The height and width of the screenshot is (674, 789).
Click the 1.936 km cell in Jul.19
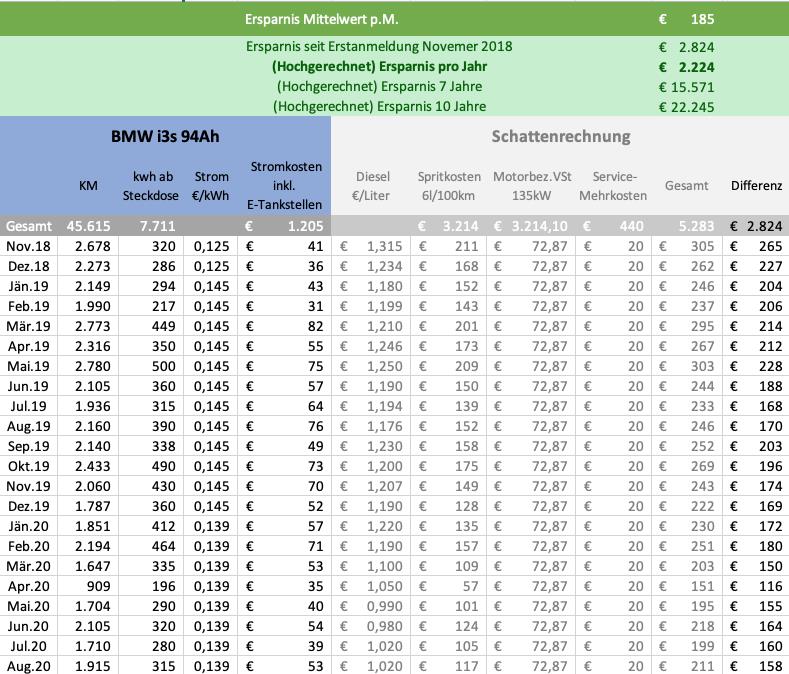[93, 406]
